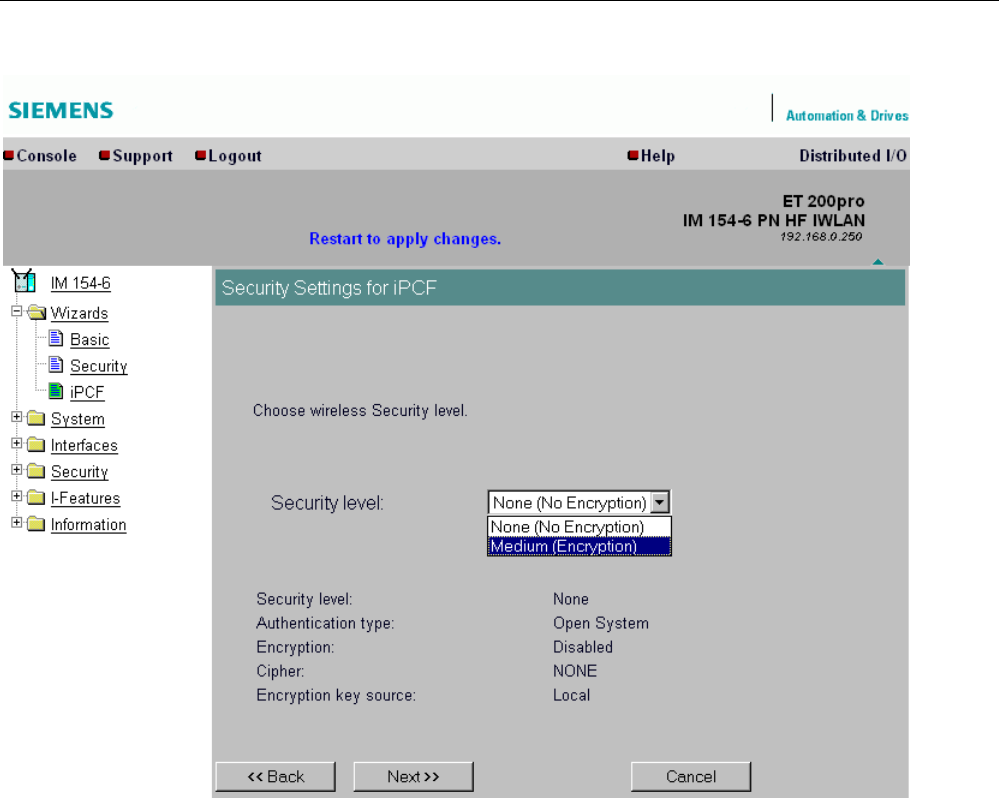Click the Distributed I/O text

(x=853, y=156)
